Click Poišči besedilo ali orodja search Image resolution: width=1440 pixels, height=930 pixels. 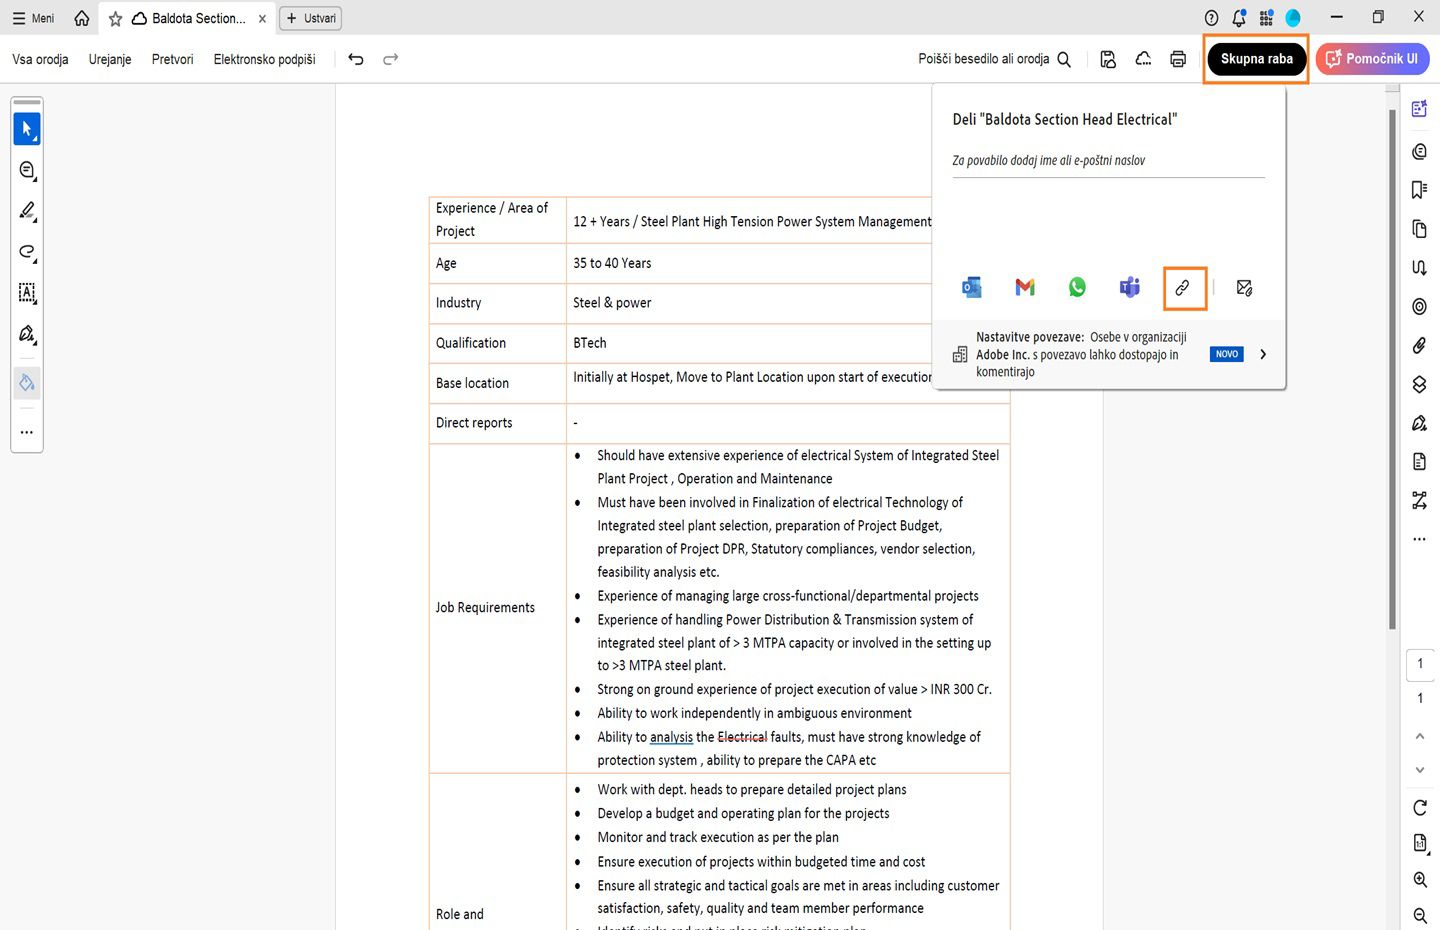pos(995,59)
